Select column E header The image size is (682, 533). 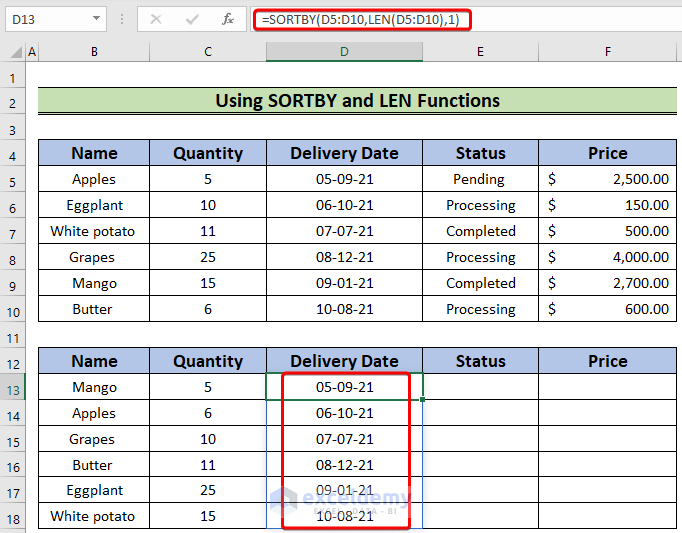tap(480, 52)
